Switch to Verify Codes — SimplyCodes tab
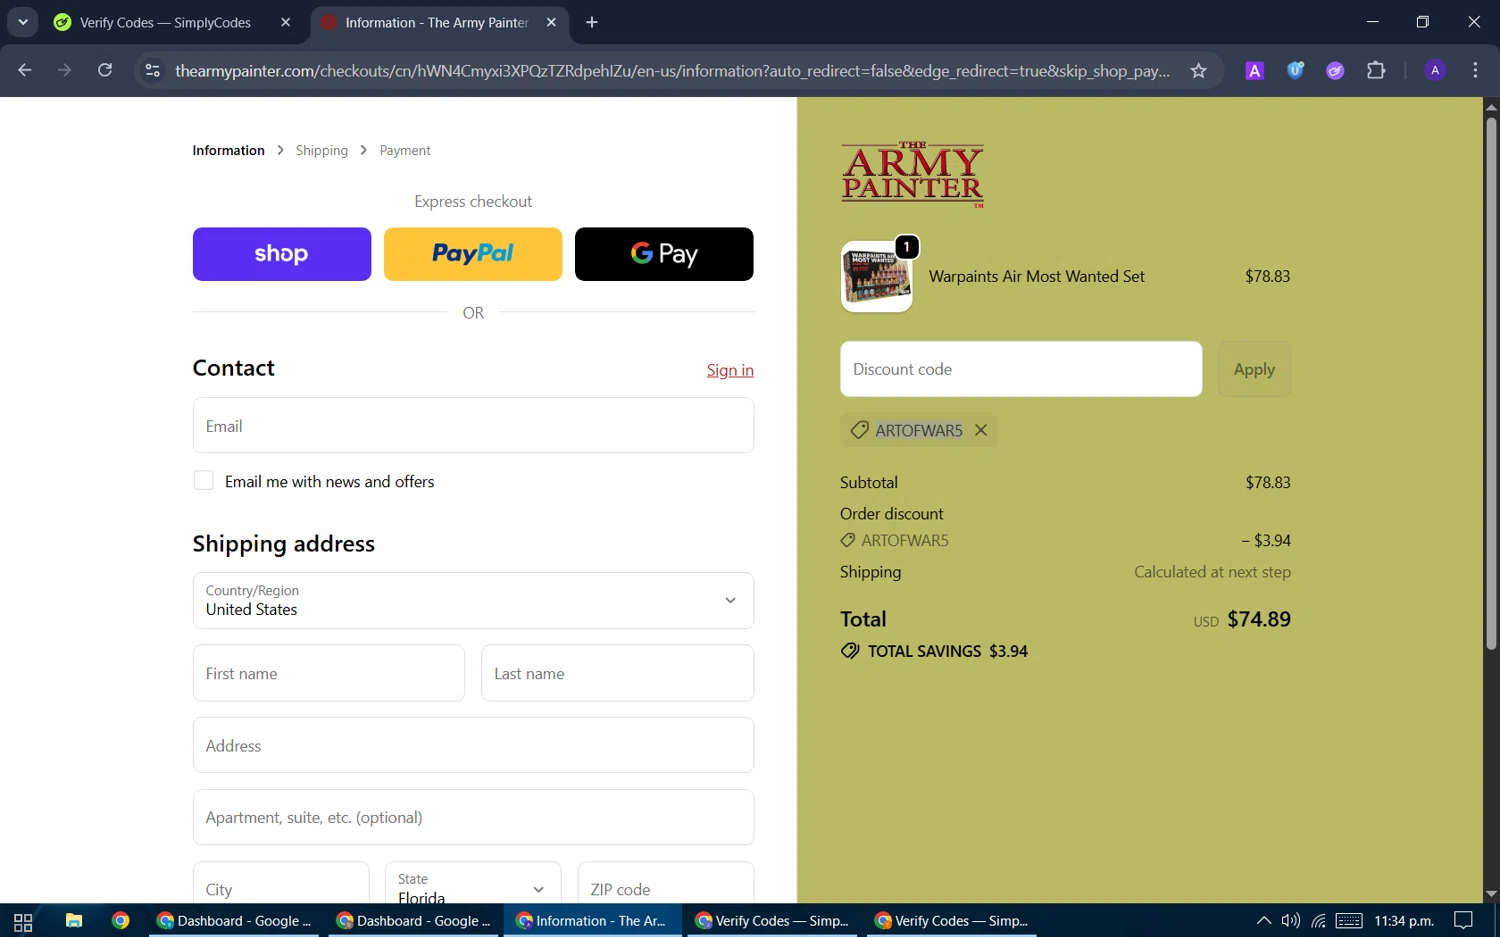Viewport: 1500px width, 937px height. [x=165, y=22]
